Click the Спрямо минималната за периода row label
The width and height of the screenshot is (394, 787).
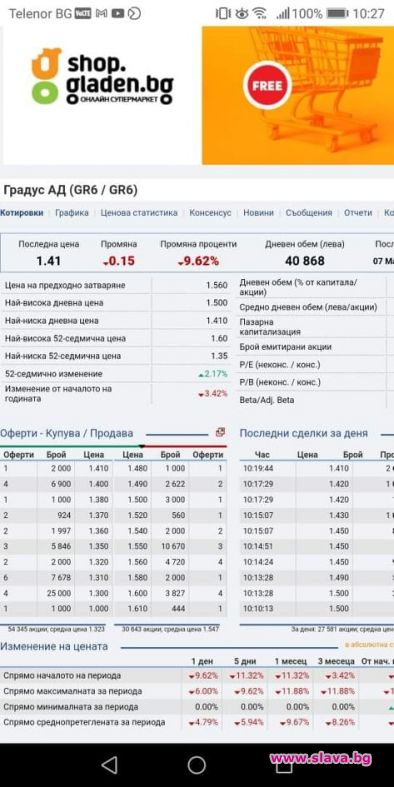[71, 707]
